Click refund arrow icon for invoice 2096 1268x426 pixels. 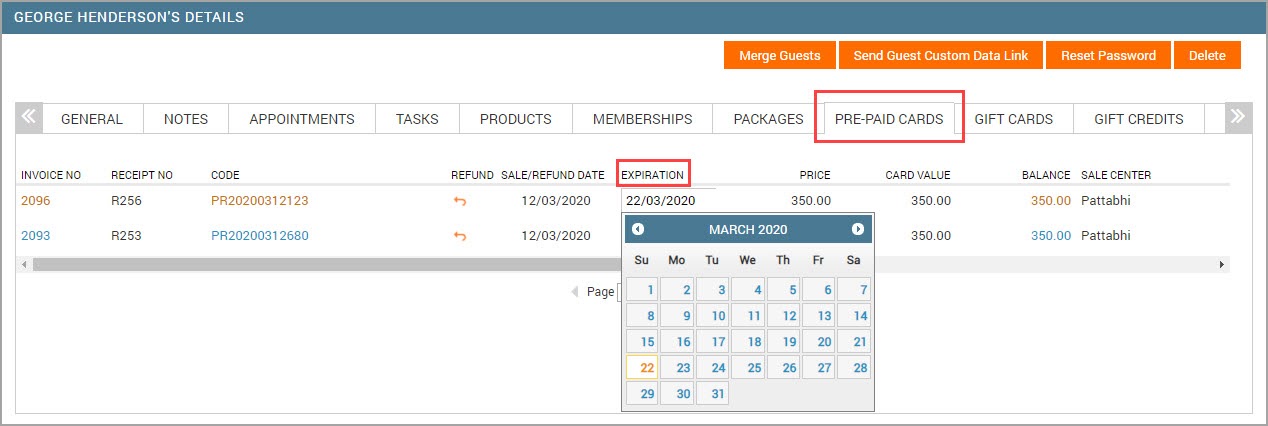460,201
